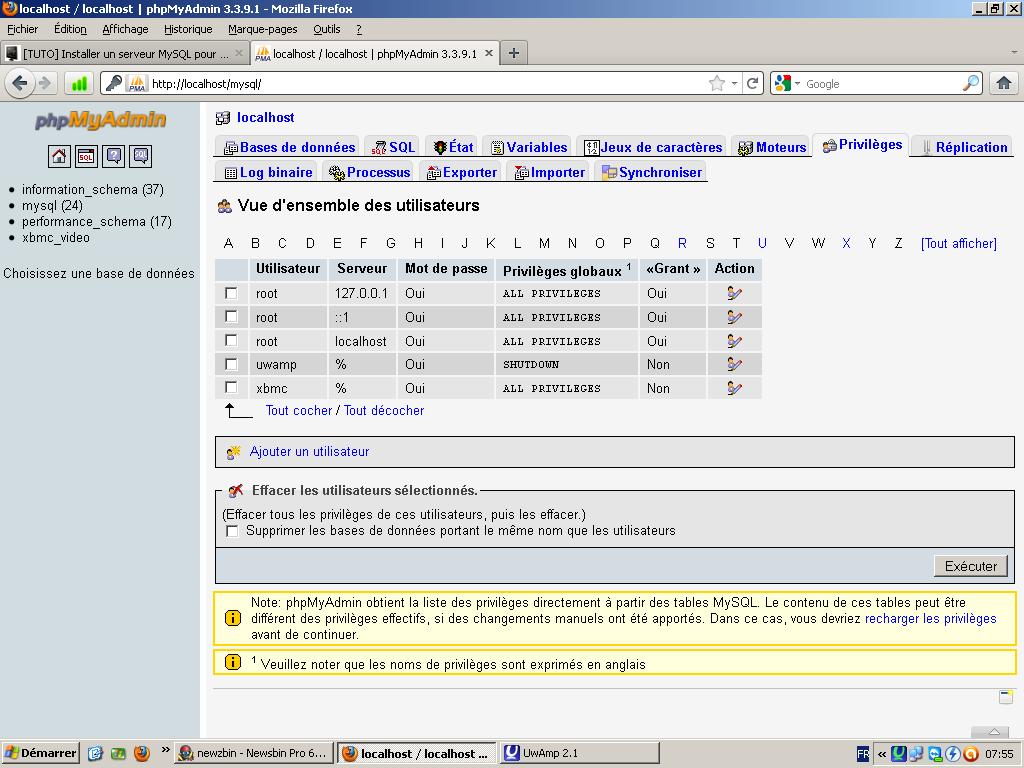Screen dimensions: 1024x768
Task: Open phpMyAdmin home icon in sidebar
Action: [59, 156]
